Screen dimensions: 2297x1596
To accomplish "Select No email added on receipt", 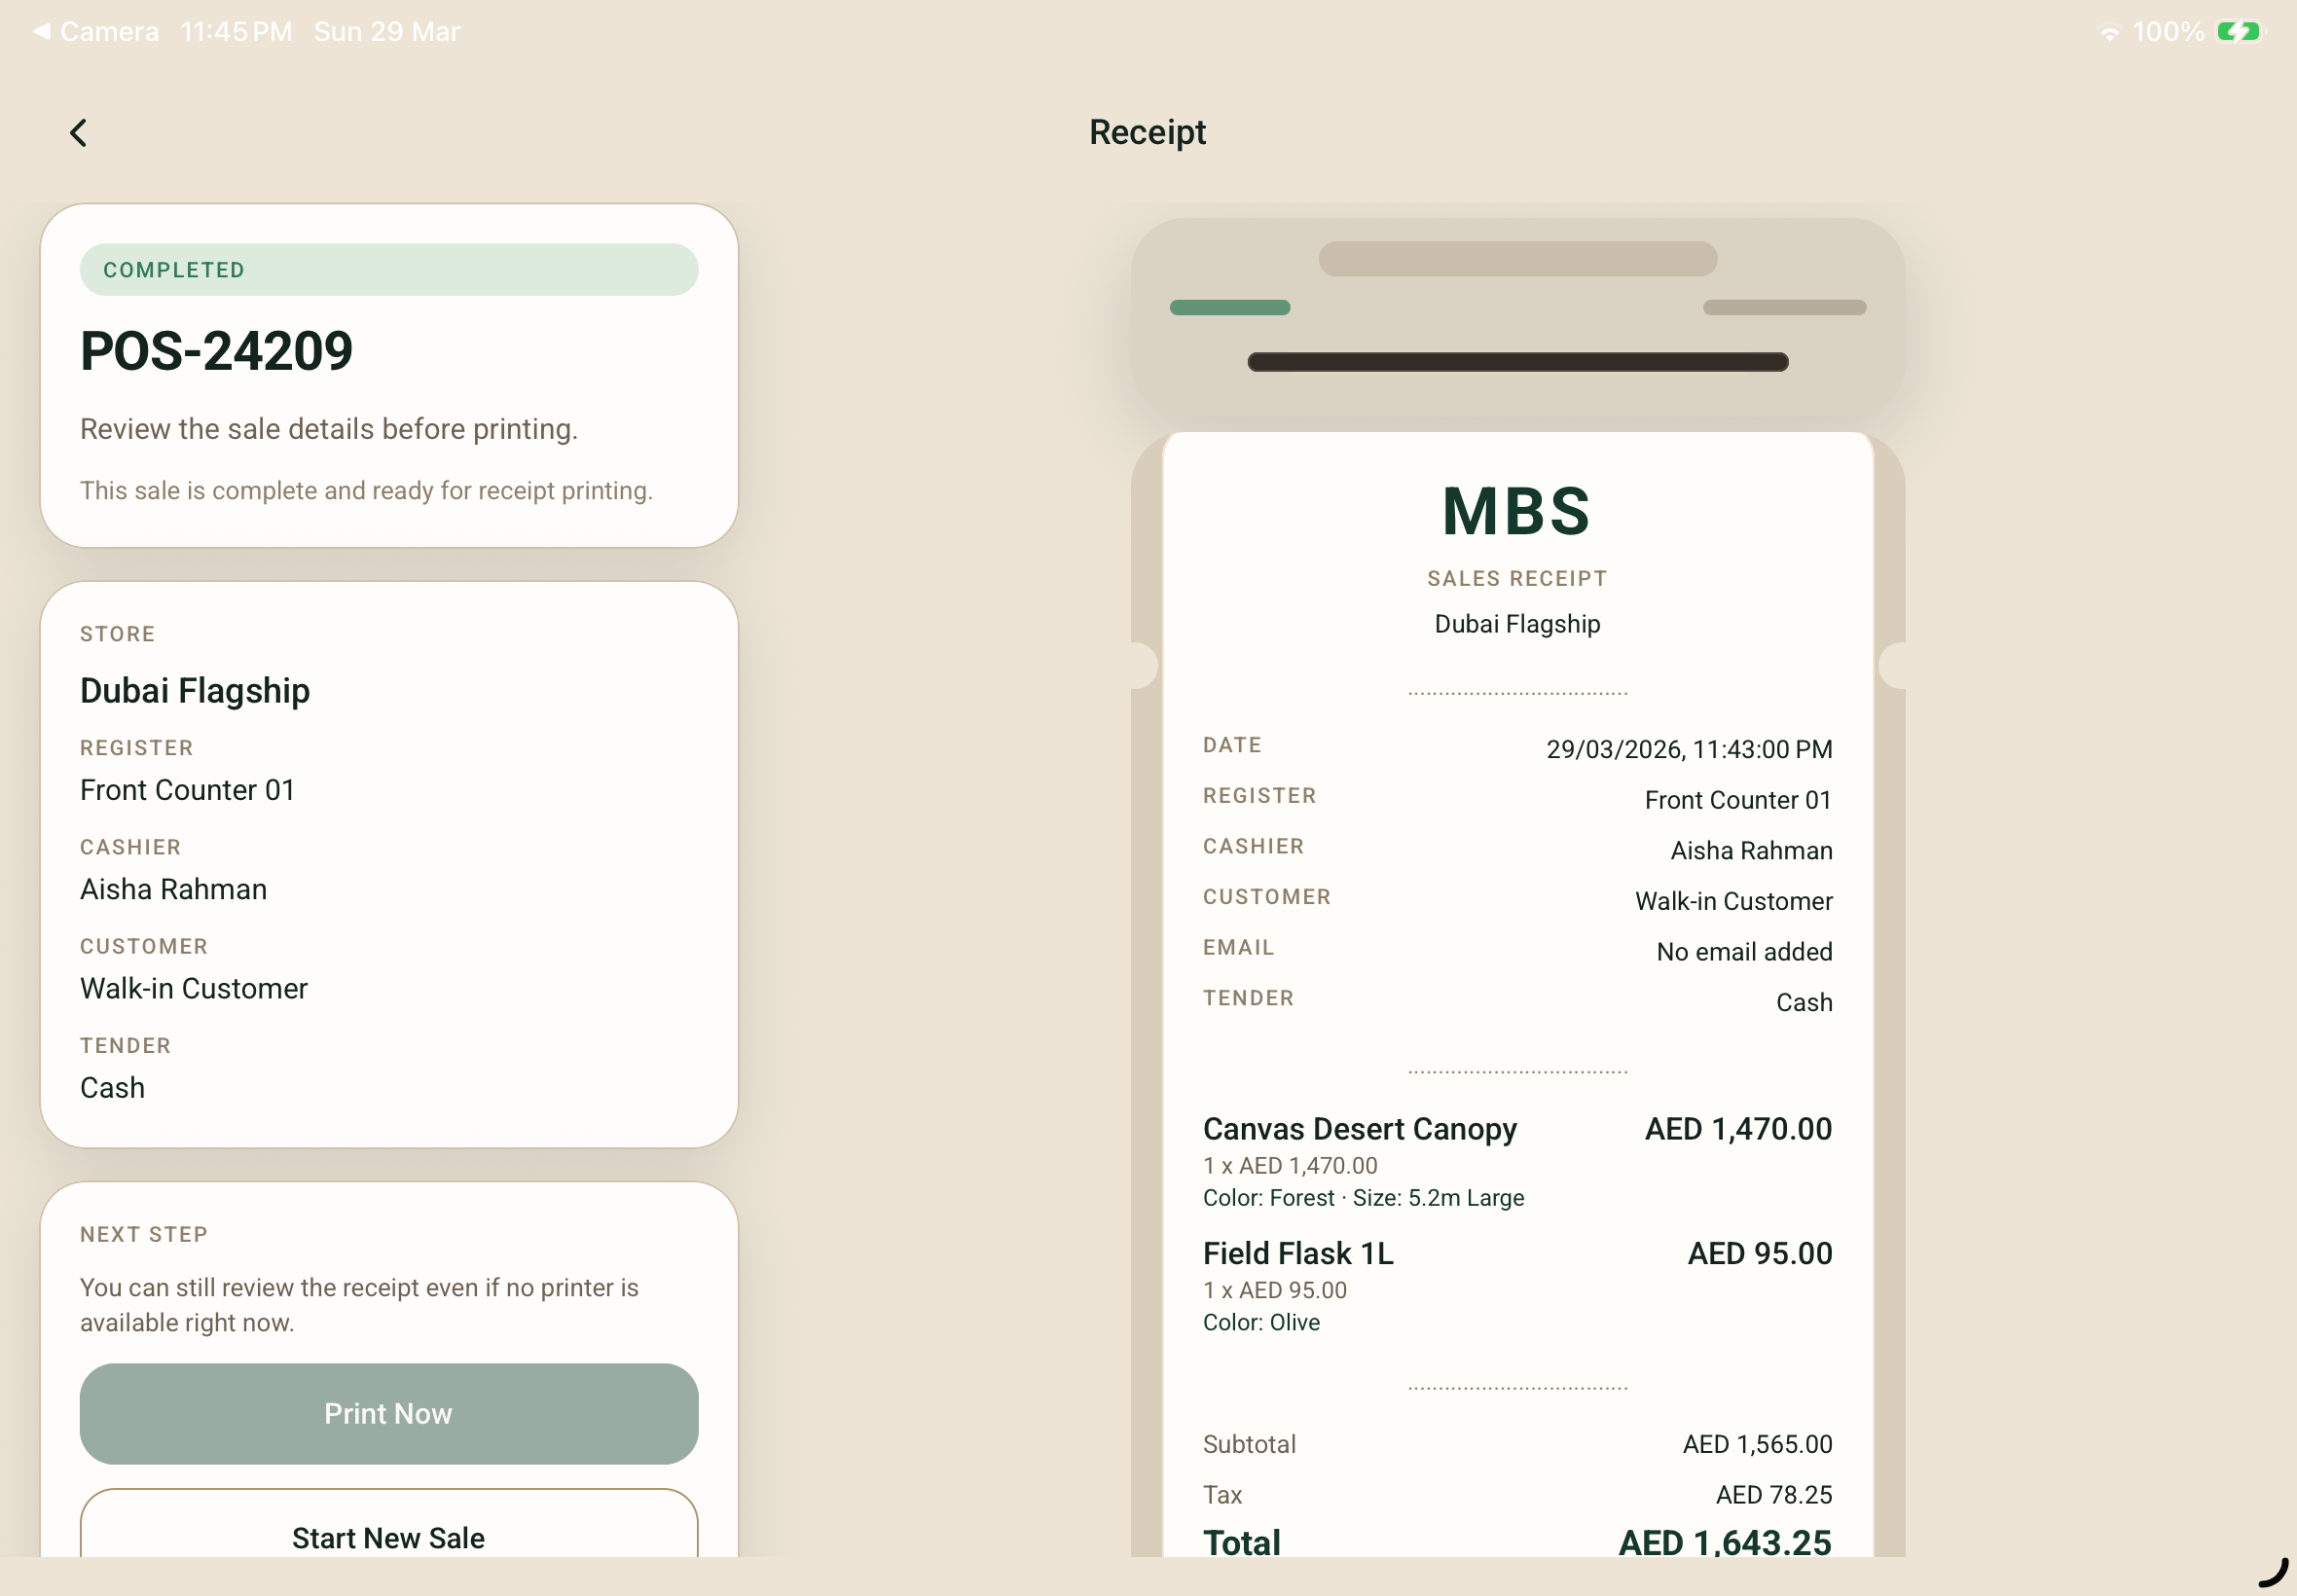I will tap(1744, 951).
